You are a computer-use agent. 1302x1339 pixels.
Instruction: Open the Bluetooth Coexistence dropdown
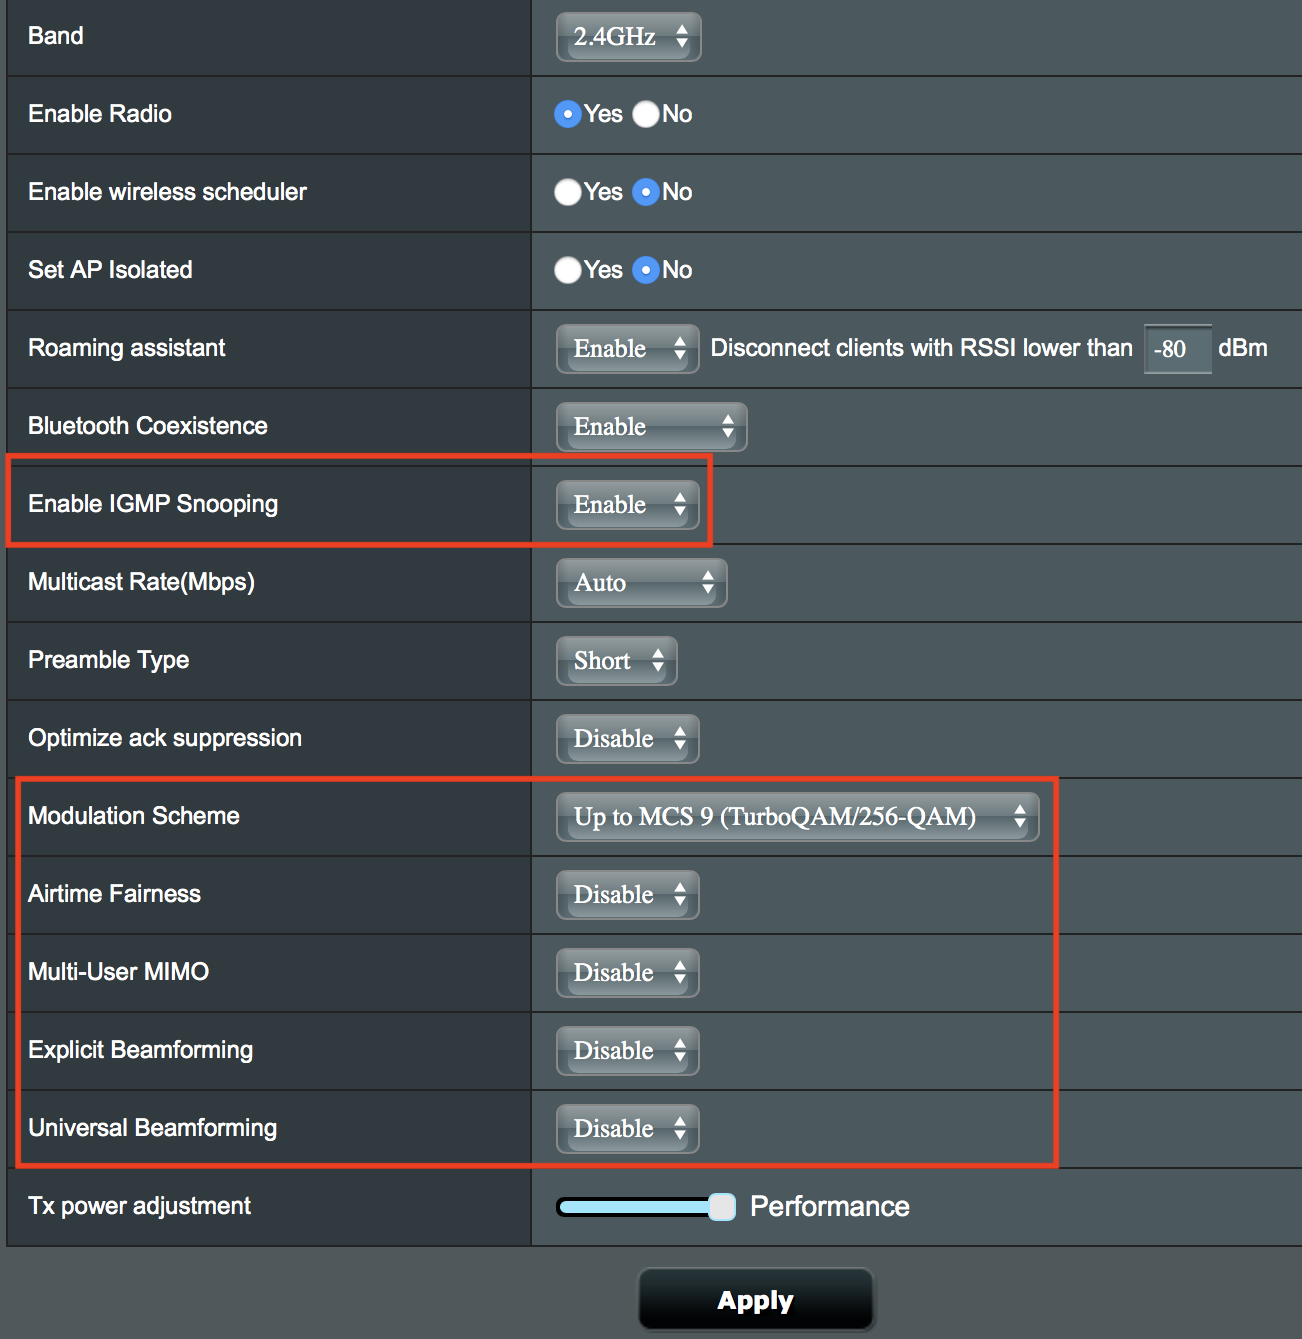pos(651,426)
